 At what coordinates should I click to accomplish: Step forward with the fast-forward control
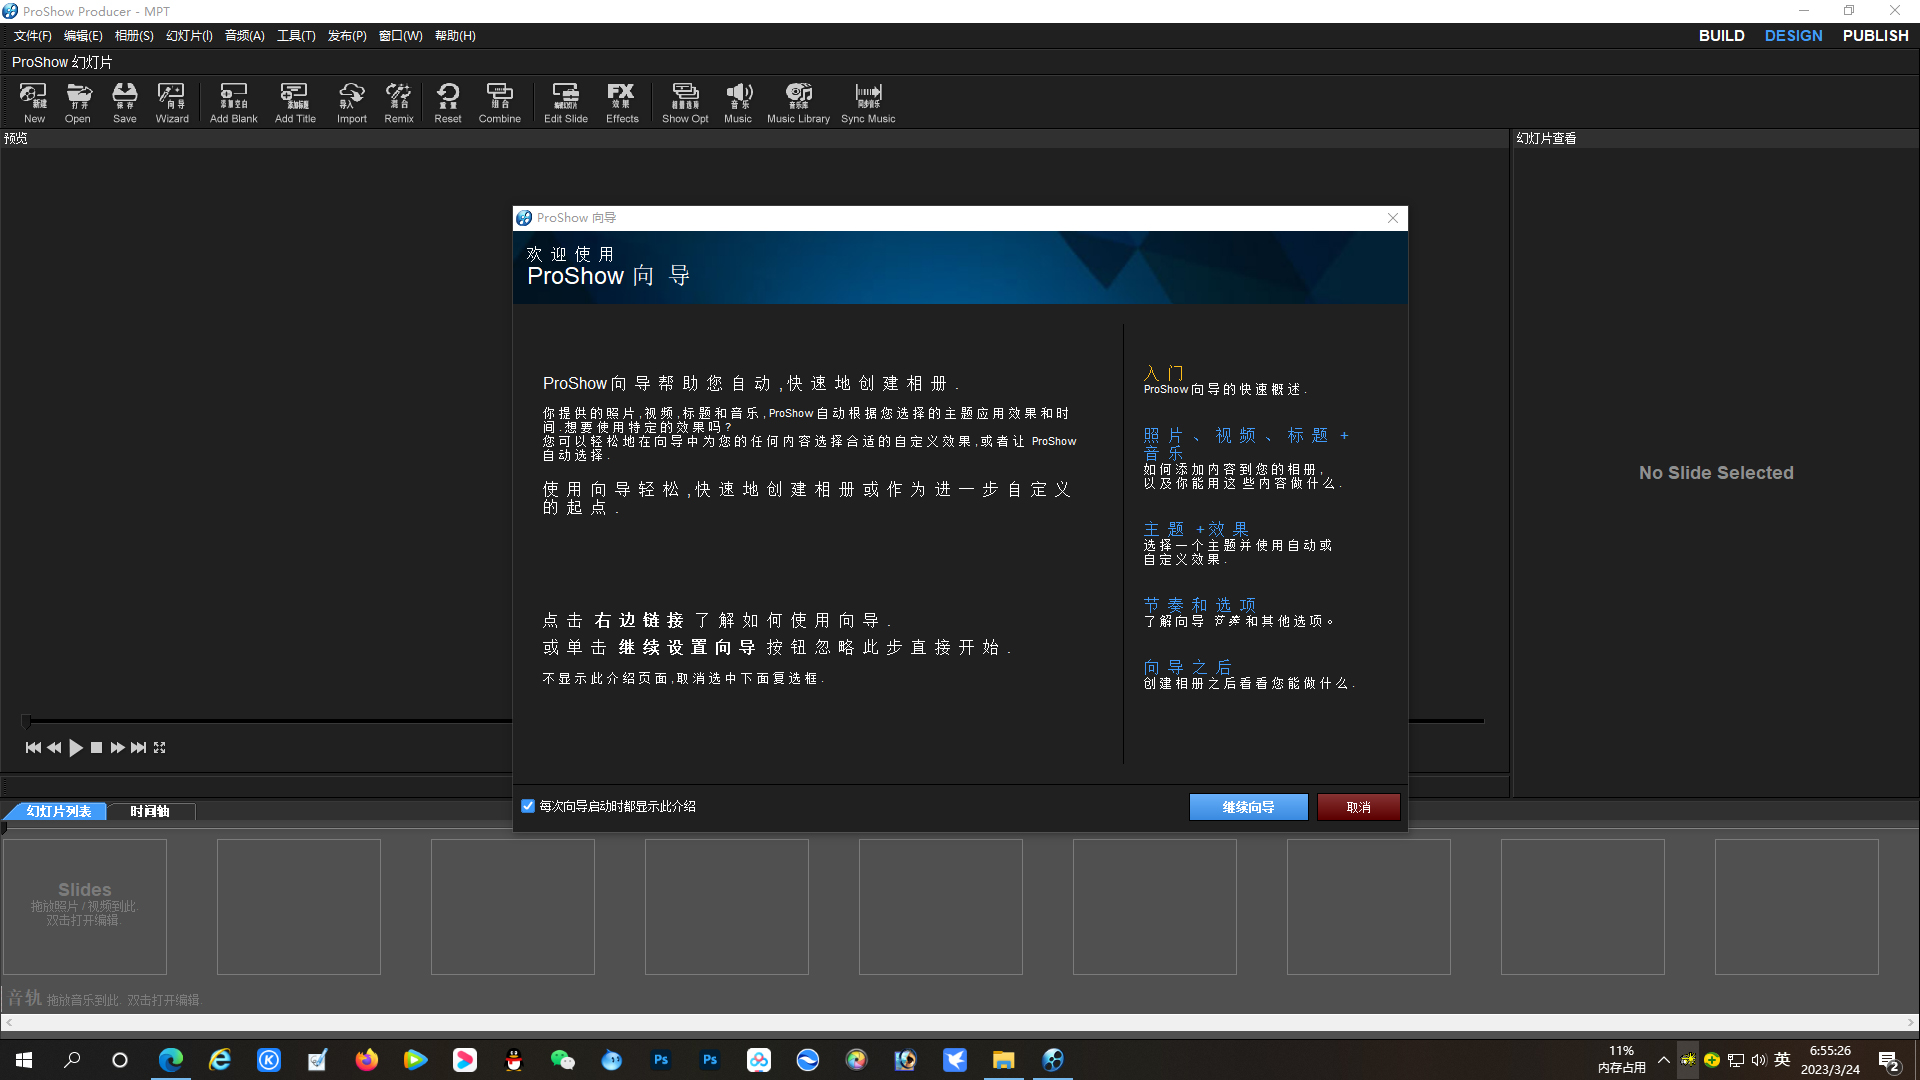[118, 748]
